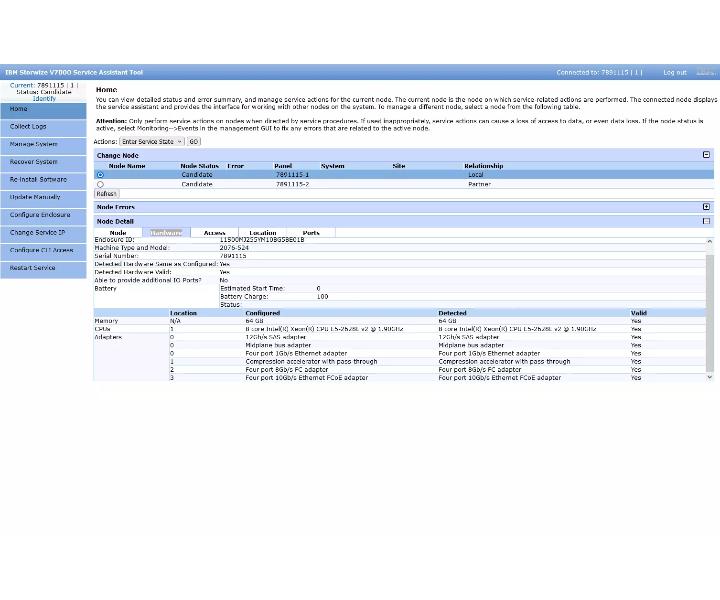Collapse the Node Detail section
The width and height of the screenshot is (720, 600).
(x=706, y=221)
